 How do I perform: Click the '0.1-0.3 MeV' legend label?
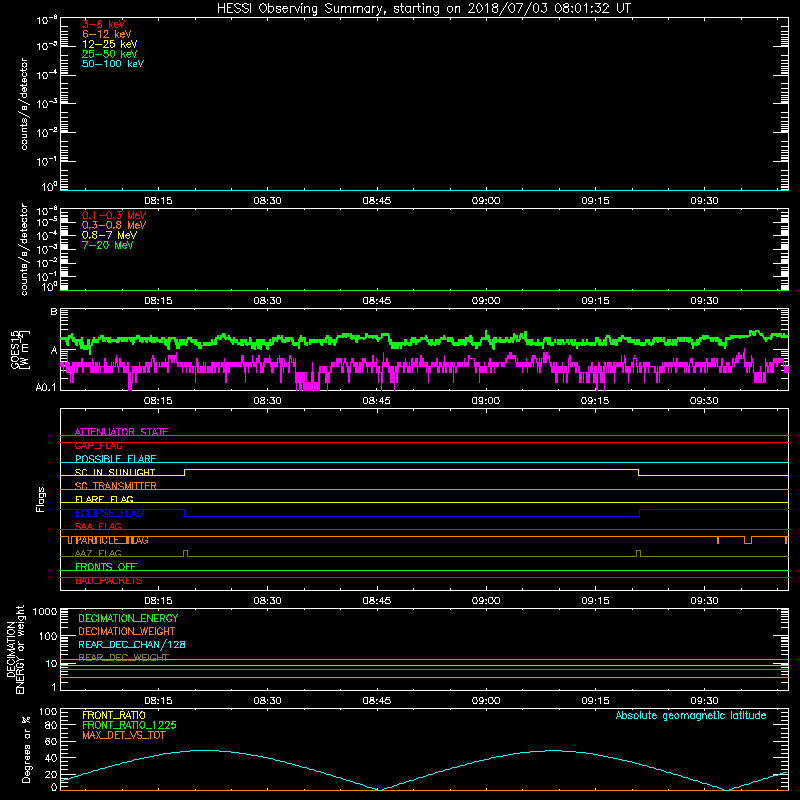point(114,215)
